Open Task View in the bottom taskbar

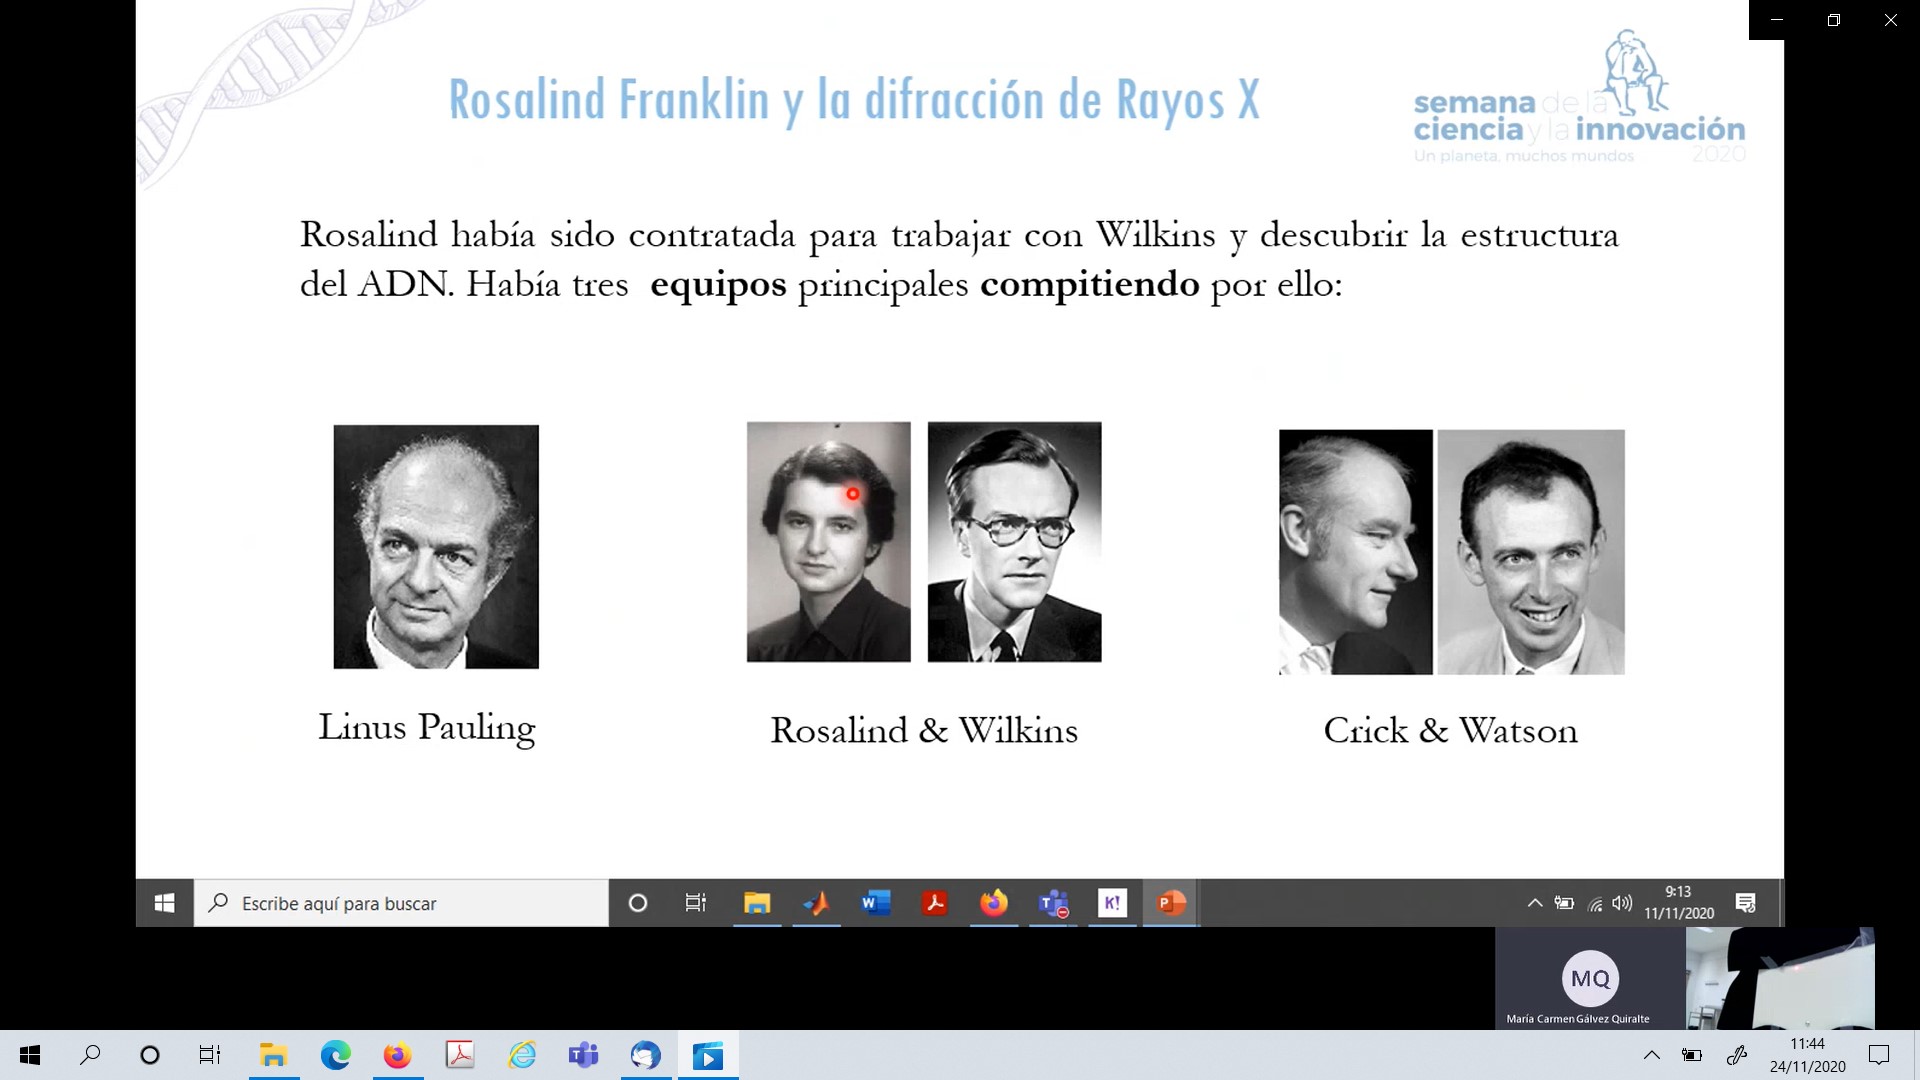pyautogui.click(x=209, y=1055)
